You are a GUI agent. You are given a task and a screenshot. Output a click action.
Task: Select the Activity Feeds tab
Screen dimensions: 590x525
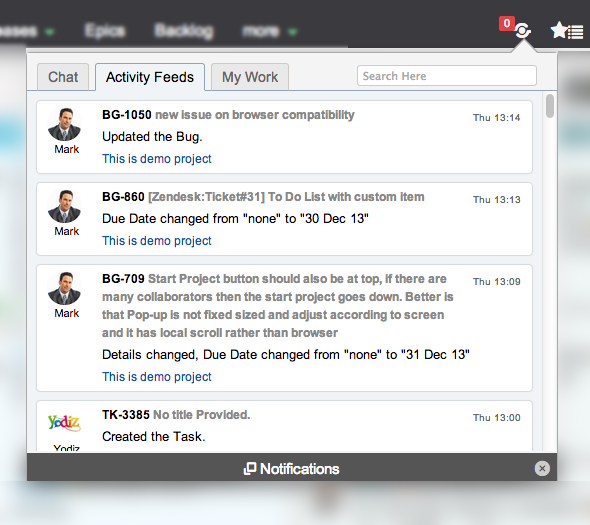(150, 77)
